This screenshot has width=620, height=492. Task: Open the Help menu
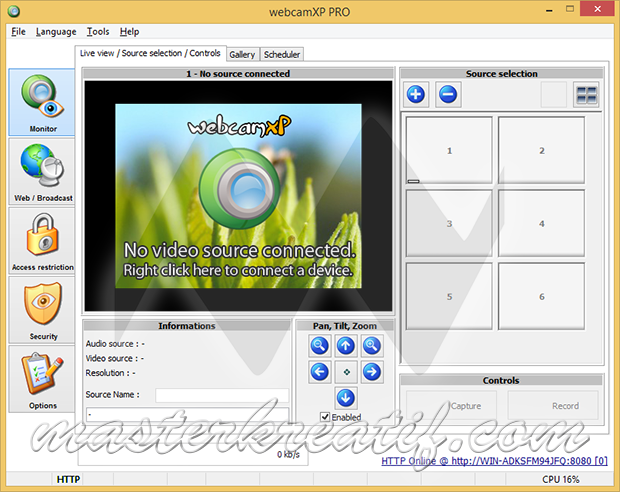129,32
